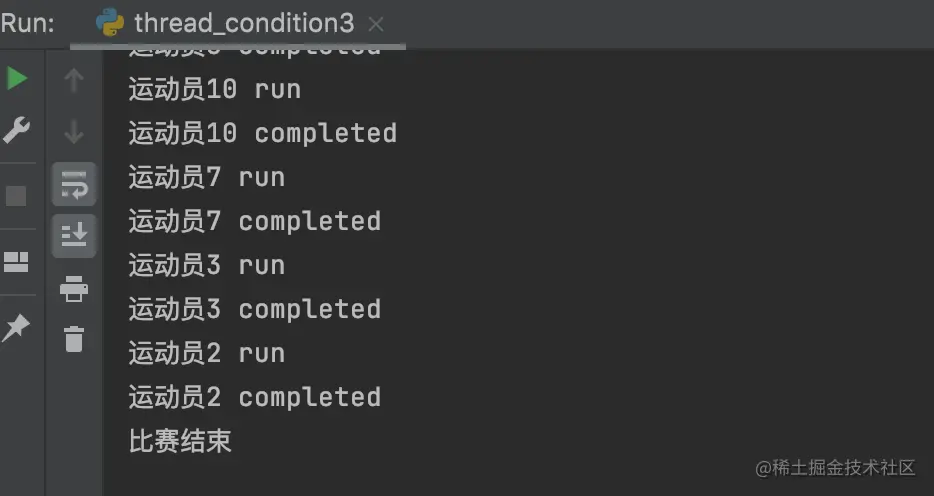
Task: Click the Python icon on the thread_condition3 tab
Action: 110,23
